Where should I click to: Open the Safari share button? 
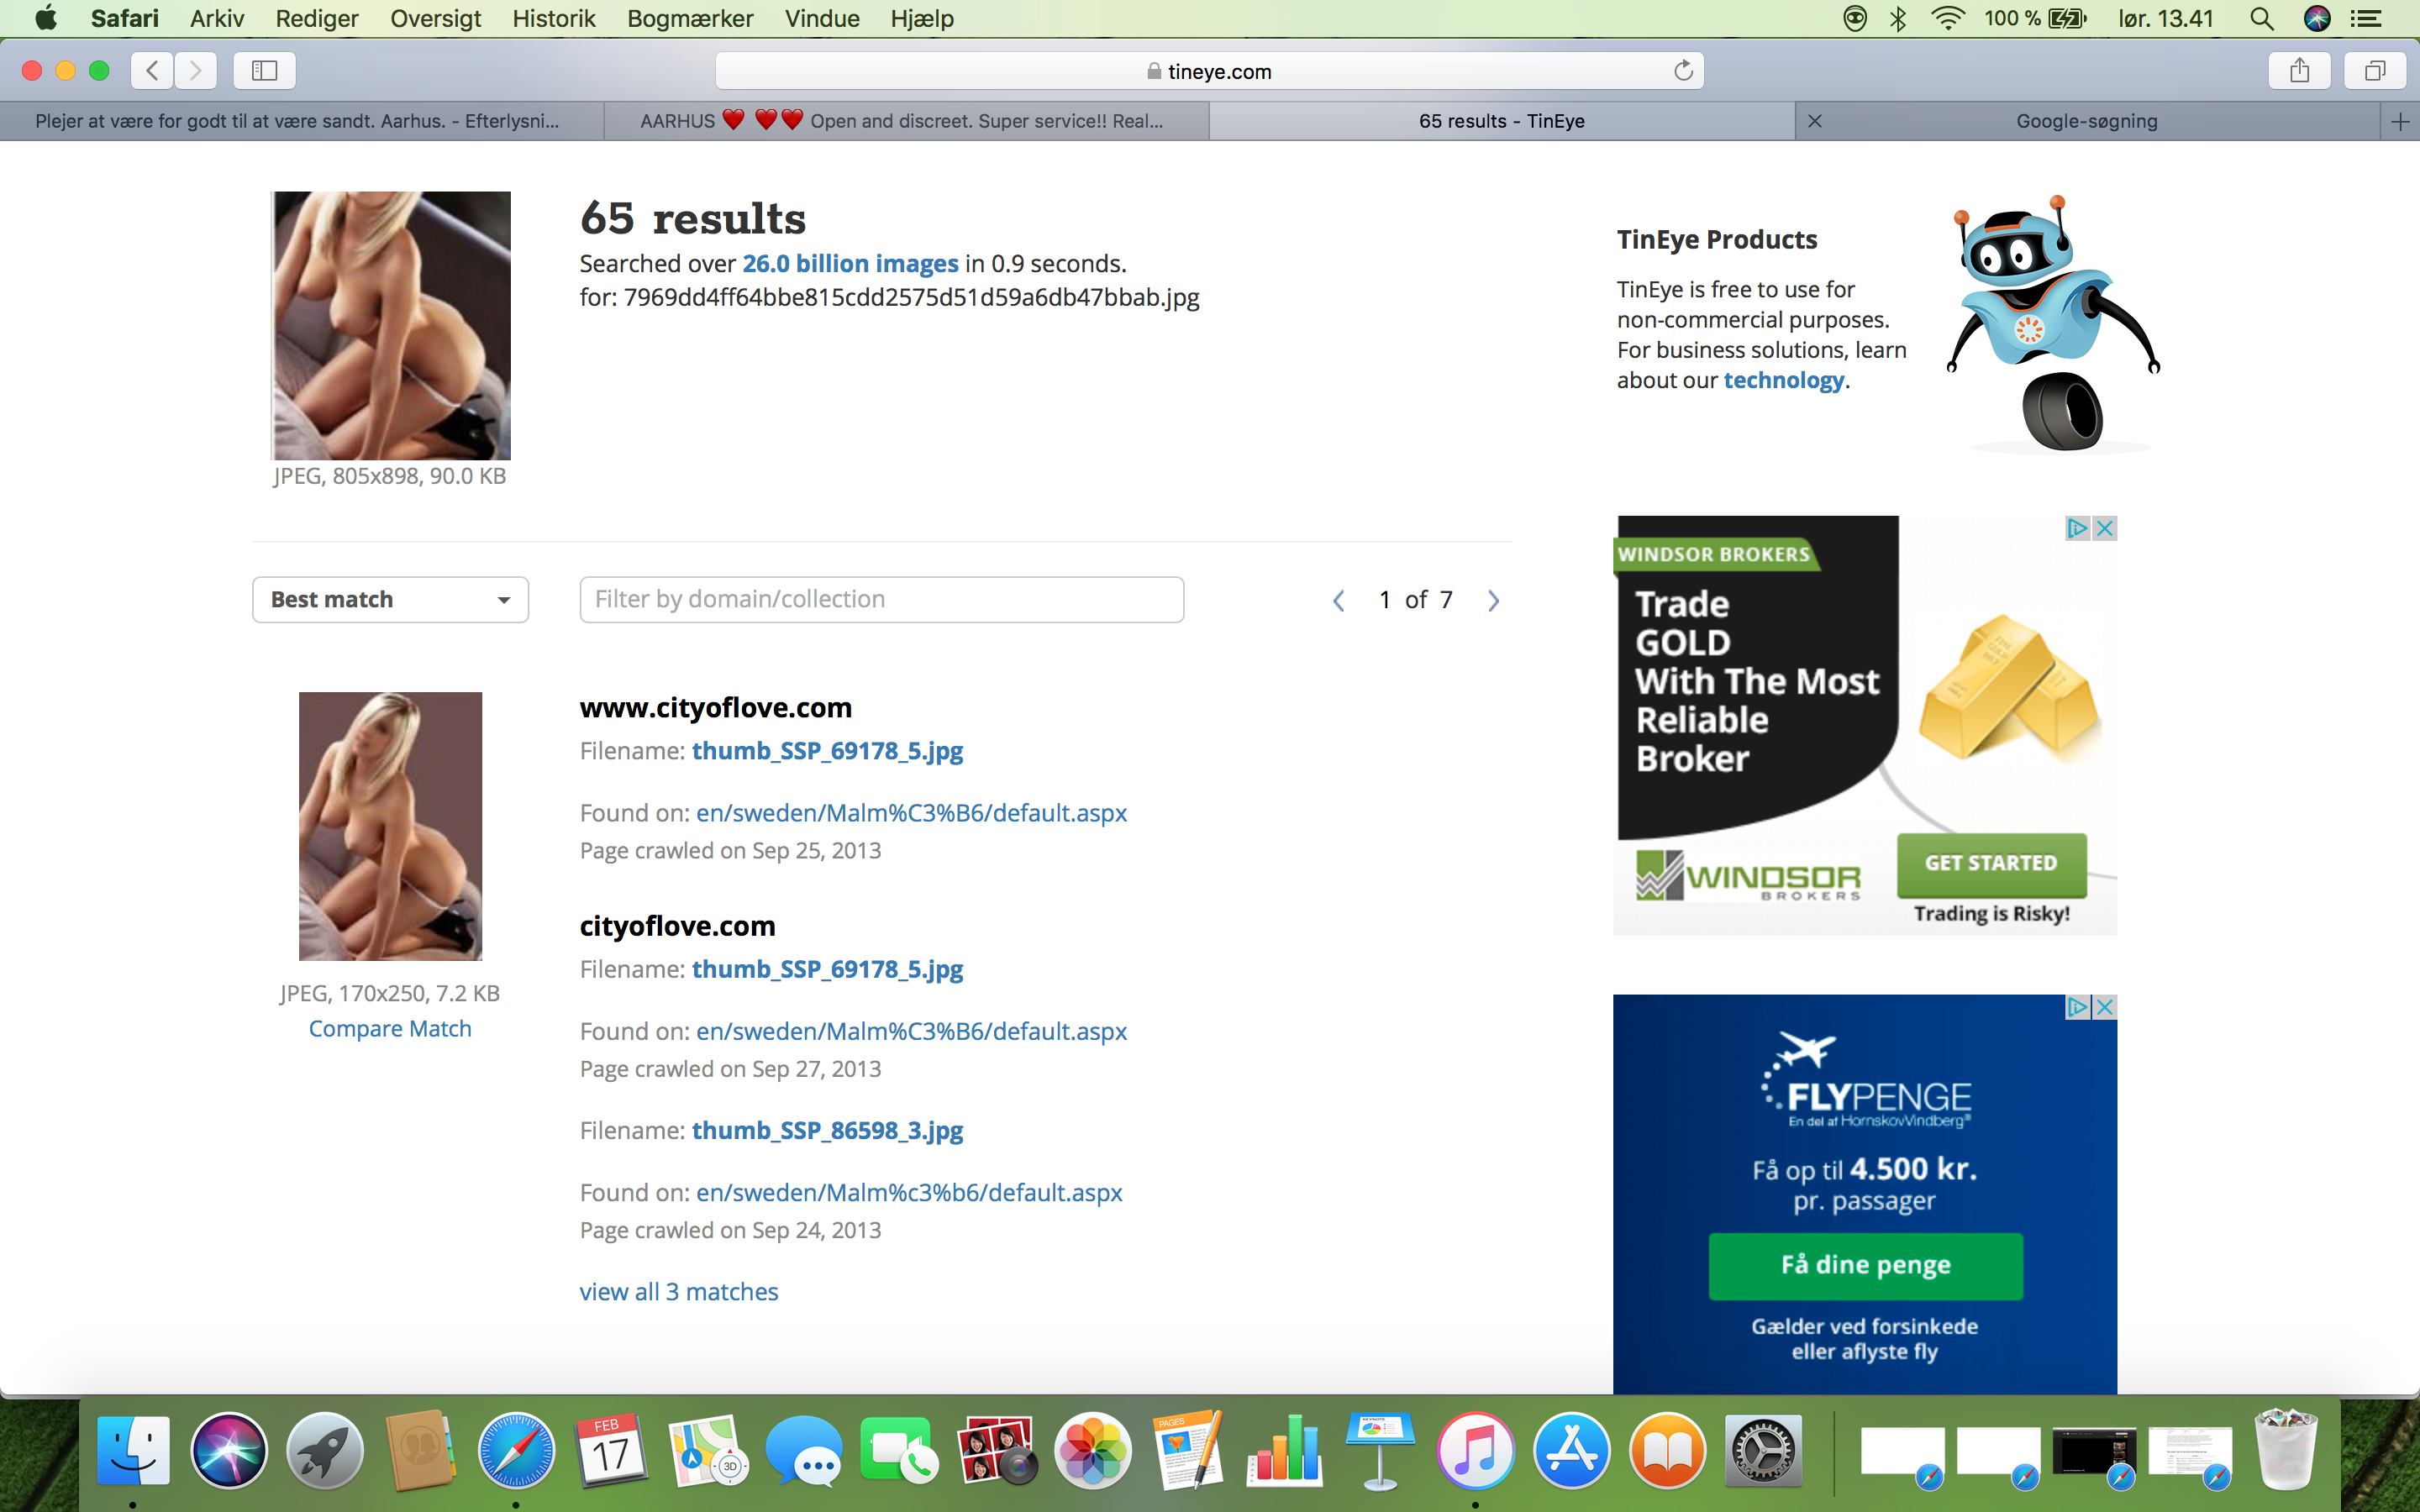[2299, 70]
